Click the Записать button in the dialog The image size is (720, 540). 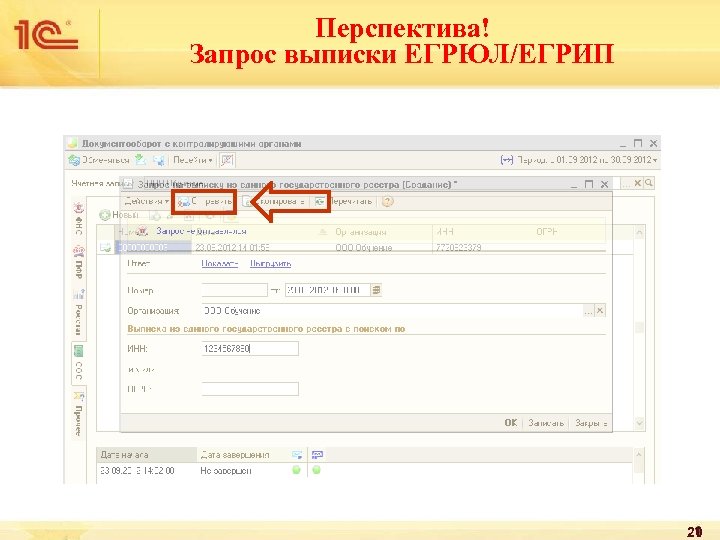coord(546,423)
